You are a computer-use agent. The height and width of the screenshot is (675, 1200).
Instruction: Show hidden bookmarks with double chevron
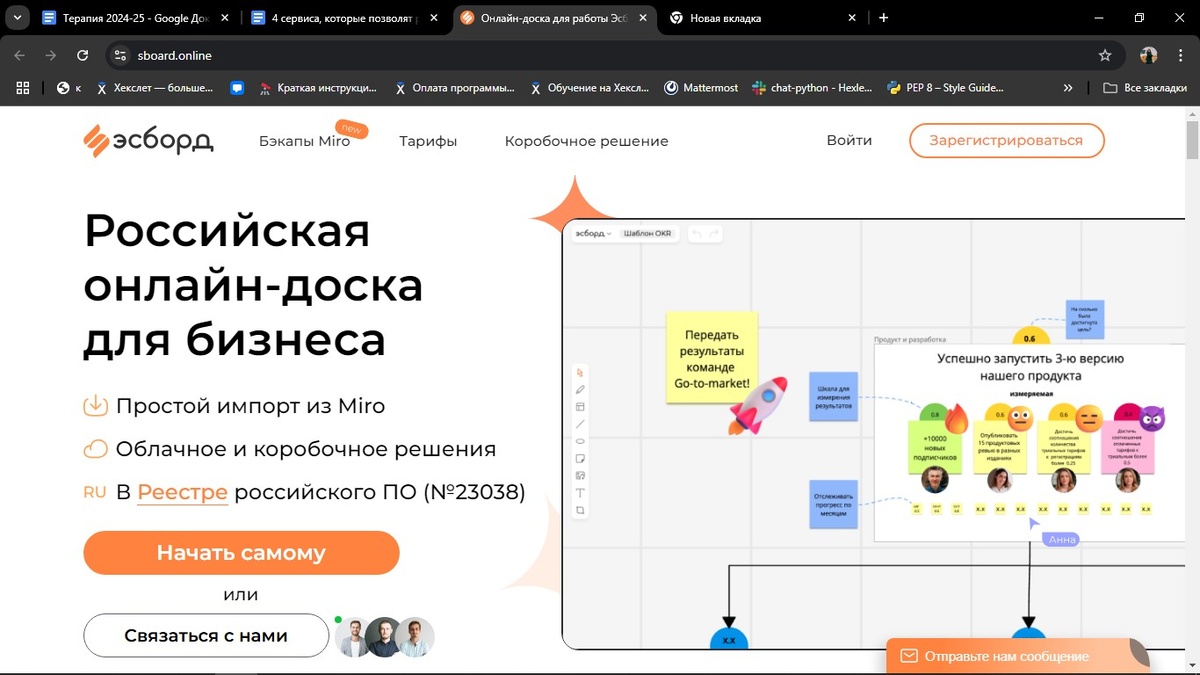click(x=1068, y=88)
